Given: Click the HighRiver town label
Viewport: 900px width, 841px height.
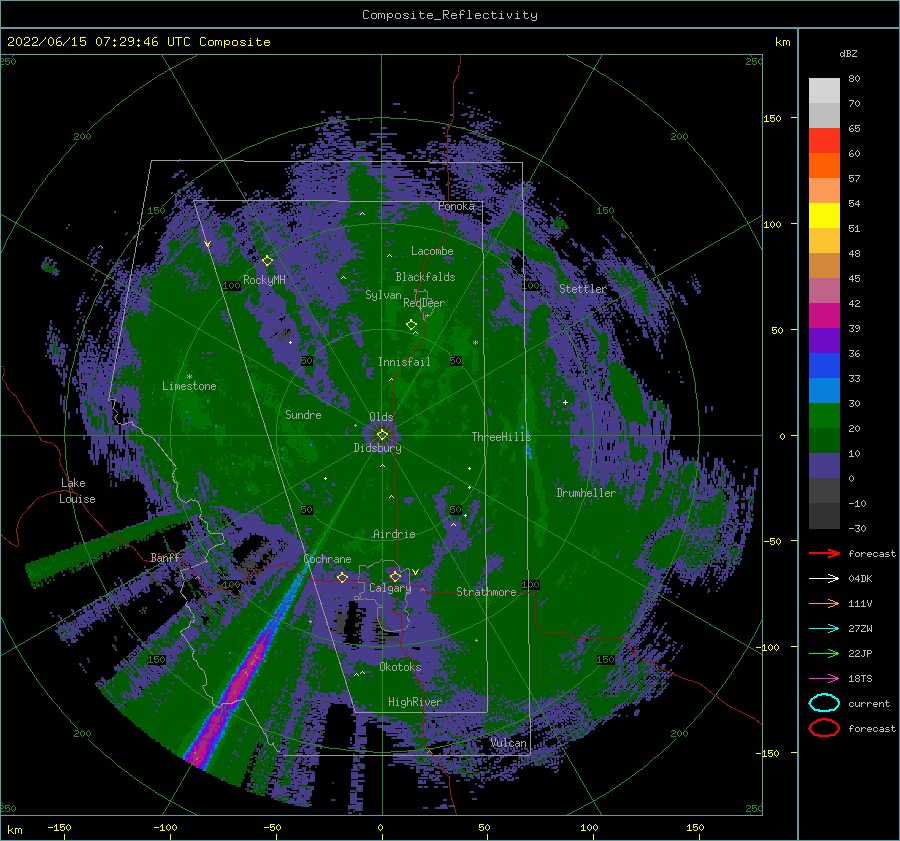Looking at the screenshot, I should tap(415, 702).
